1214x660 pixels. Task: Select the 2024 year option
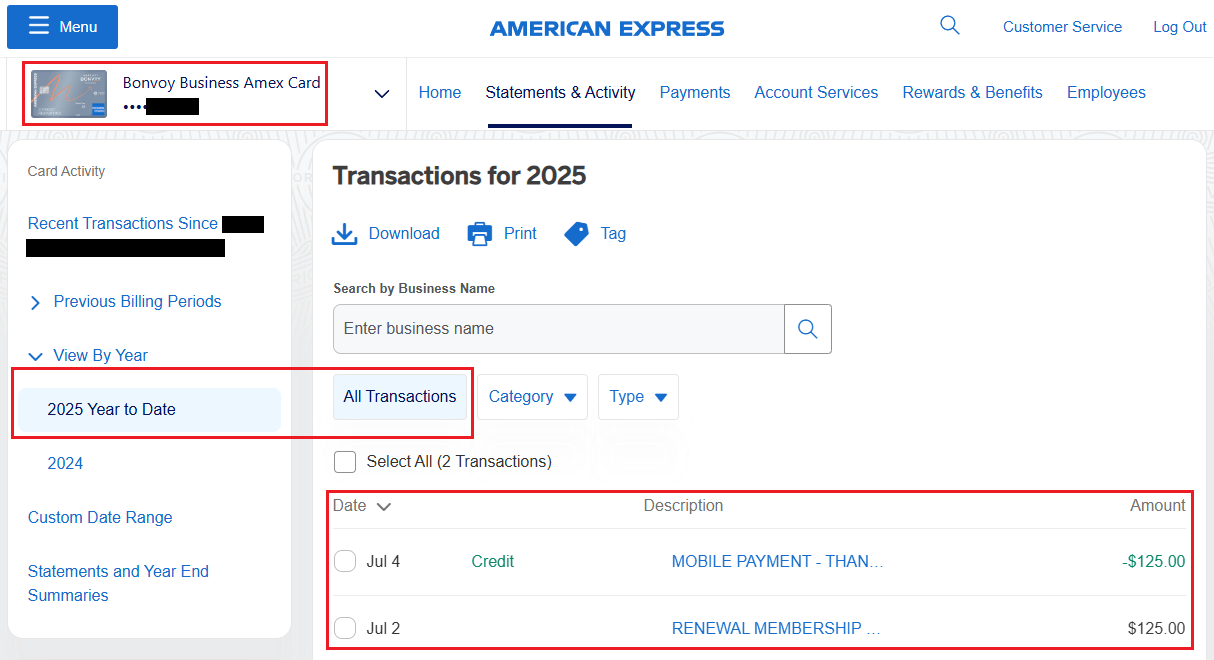(65, 463)
